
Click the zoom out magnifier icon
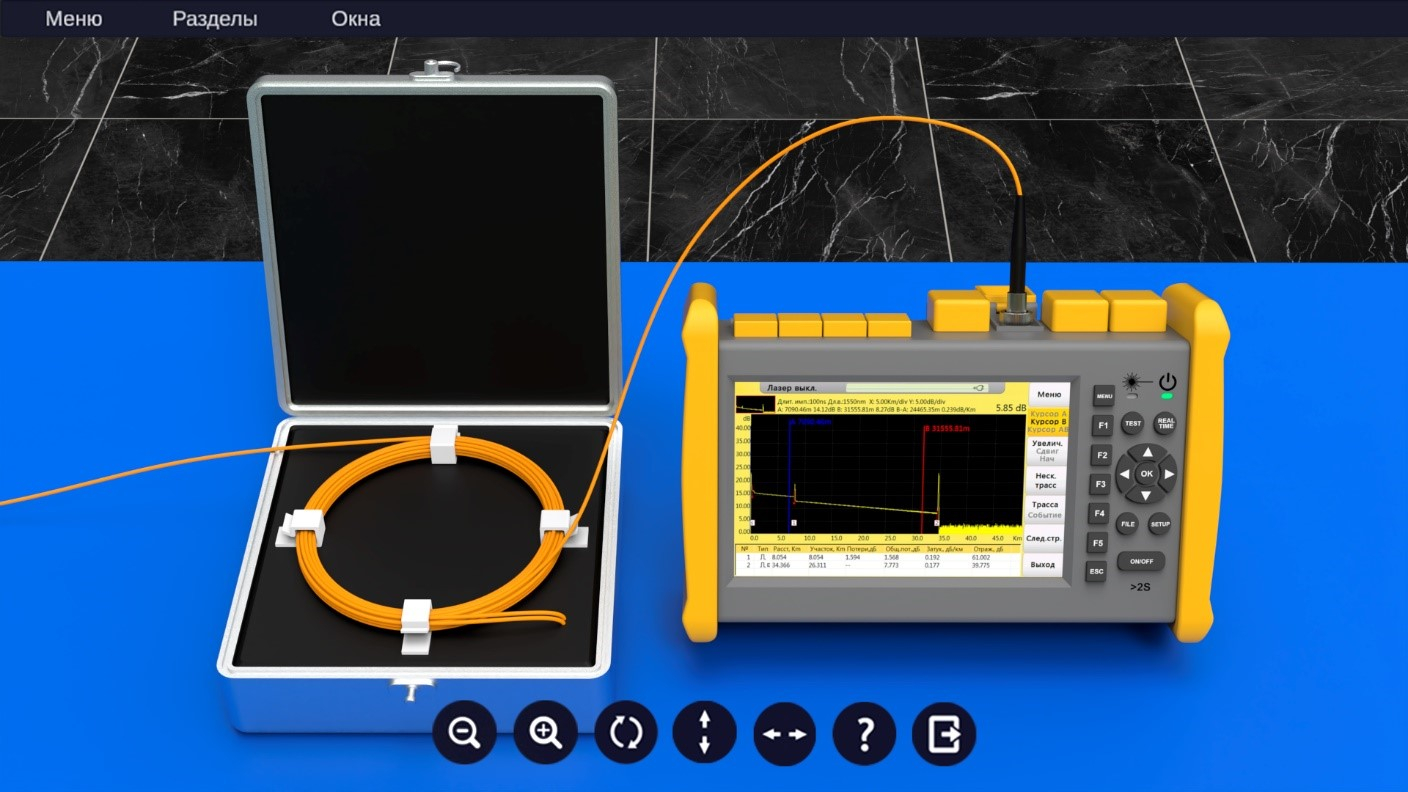(x=465, y=733)
